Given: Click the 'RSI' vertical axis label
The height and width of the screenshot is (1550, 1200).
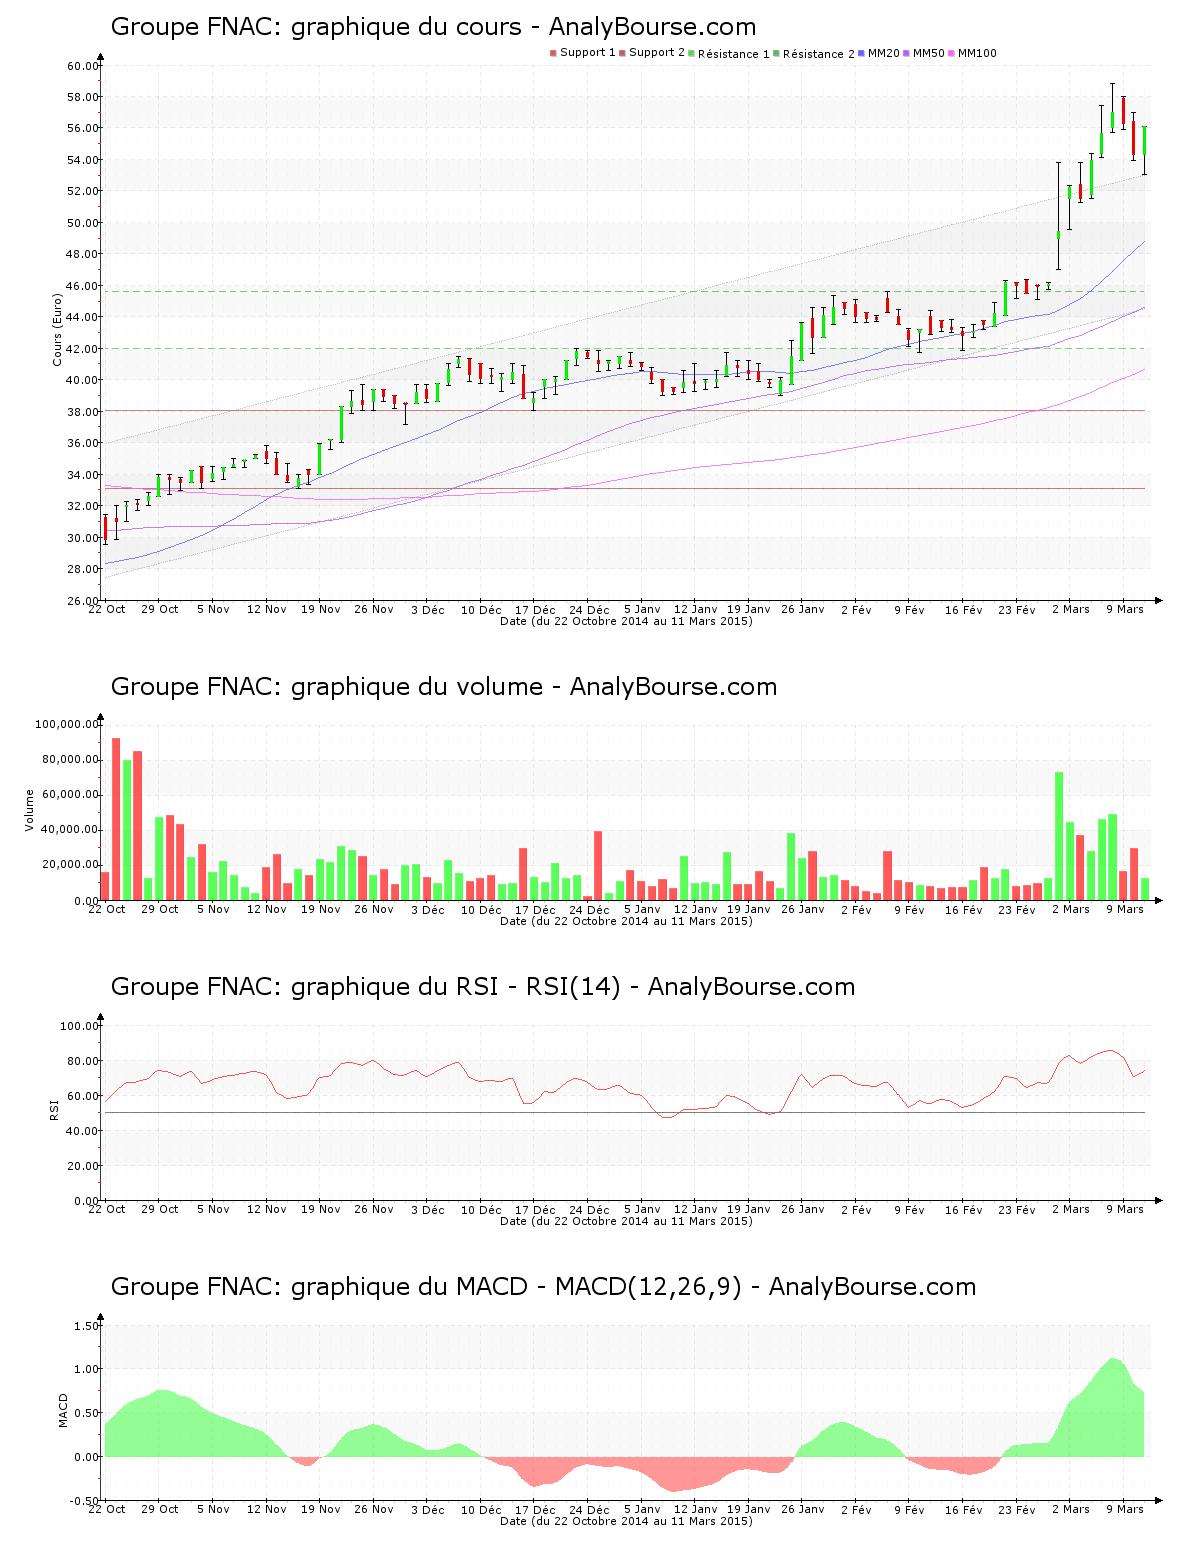Looking at the screenshot, I should pyautogui.click(x=54, y=1109).
